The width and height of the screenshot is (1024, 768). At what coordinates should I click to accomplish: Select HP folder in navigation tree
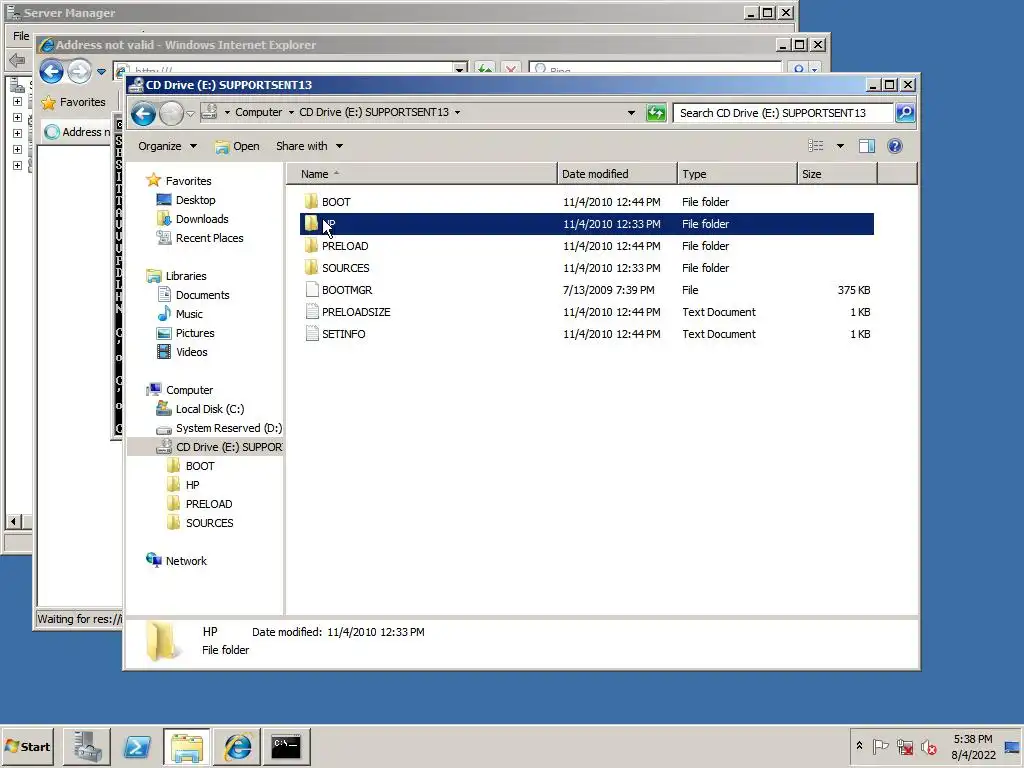click(x=192, y=485)
